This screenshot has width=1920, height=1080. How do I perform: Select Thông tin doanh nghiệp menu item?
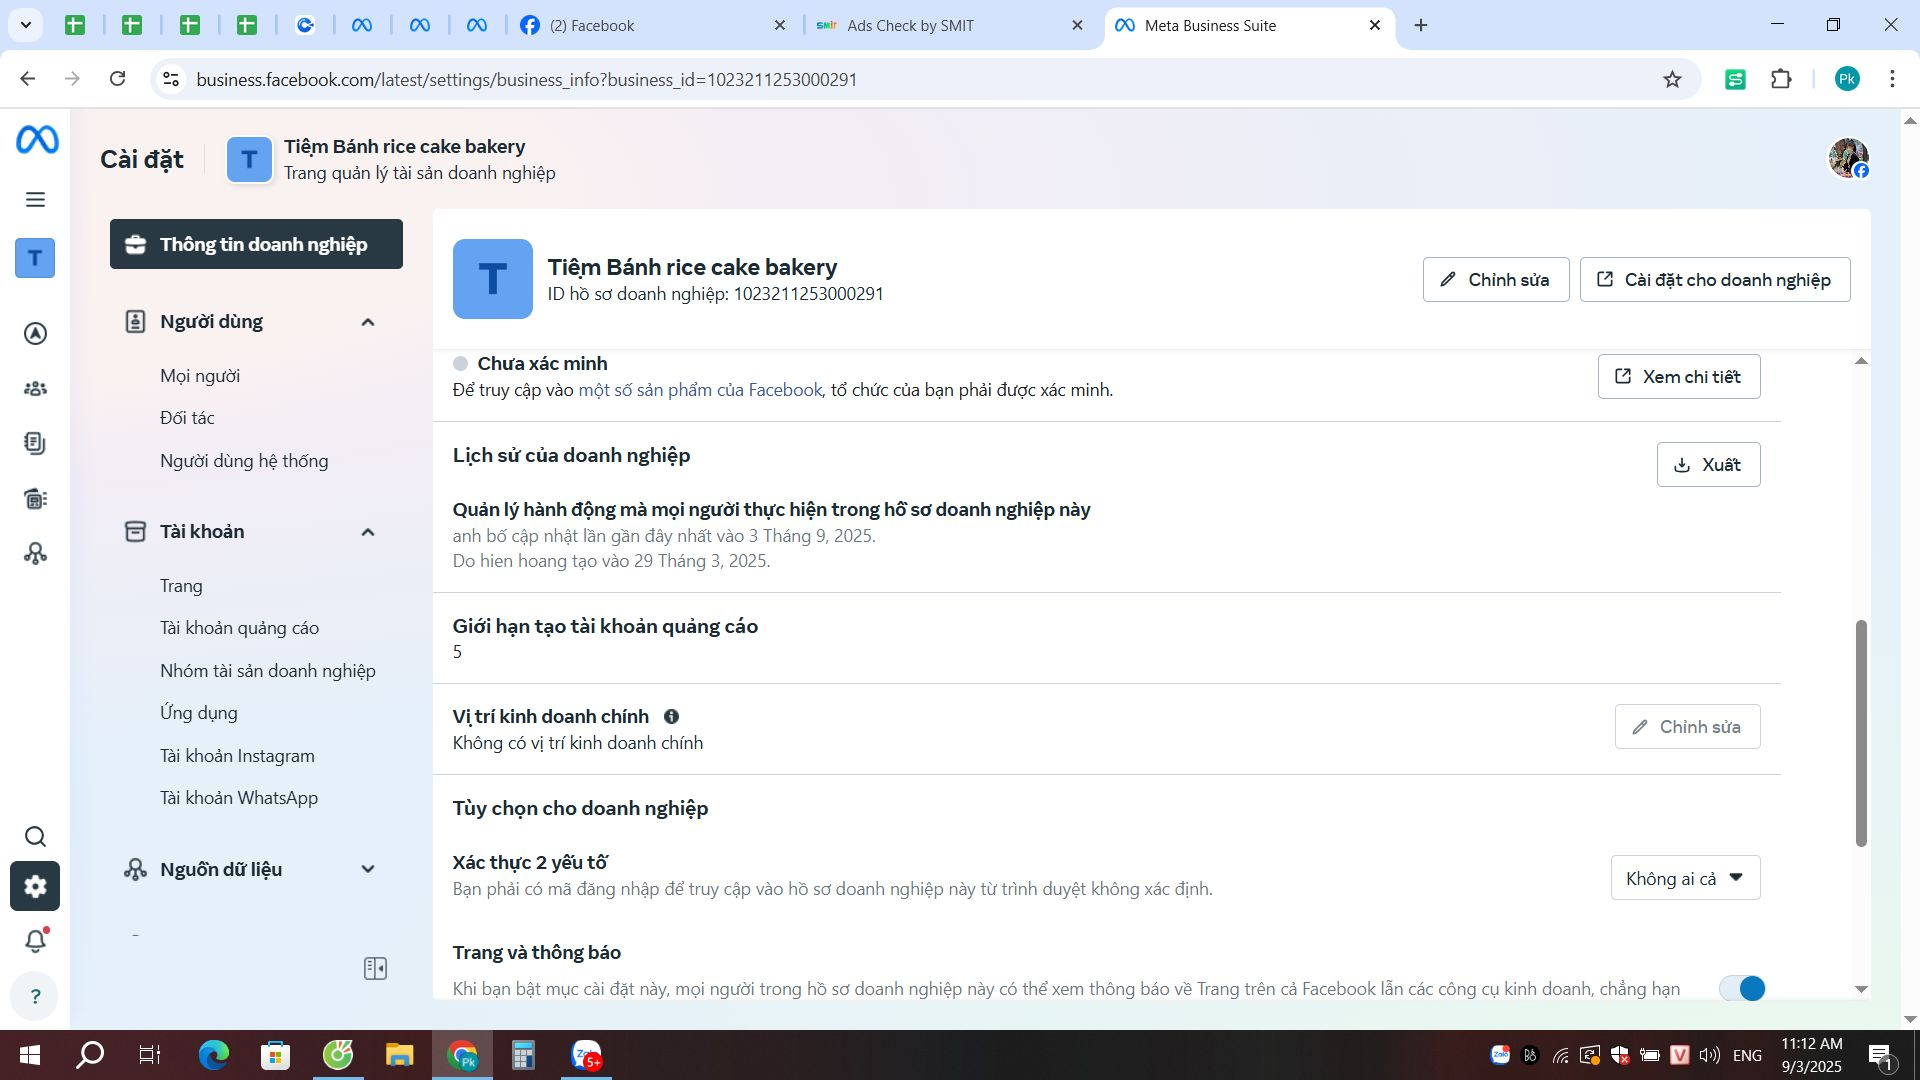pos(256,244)
